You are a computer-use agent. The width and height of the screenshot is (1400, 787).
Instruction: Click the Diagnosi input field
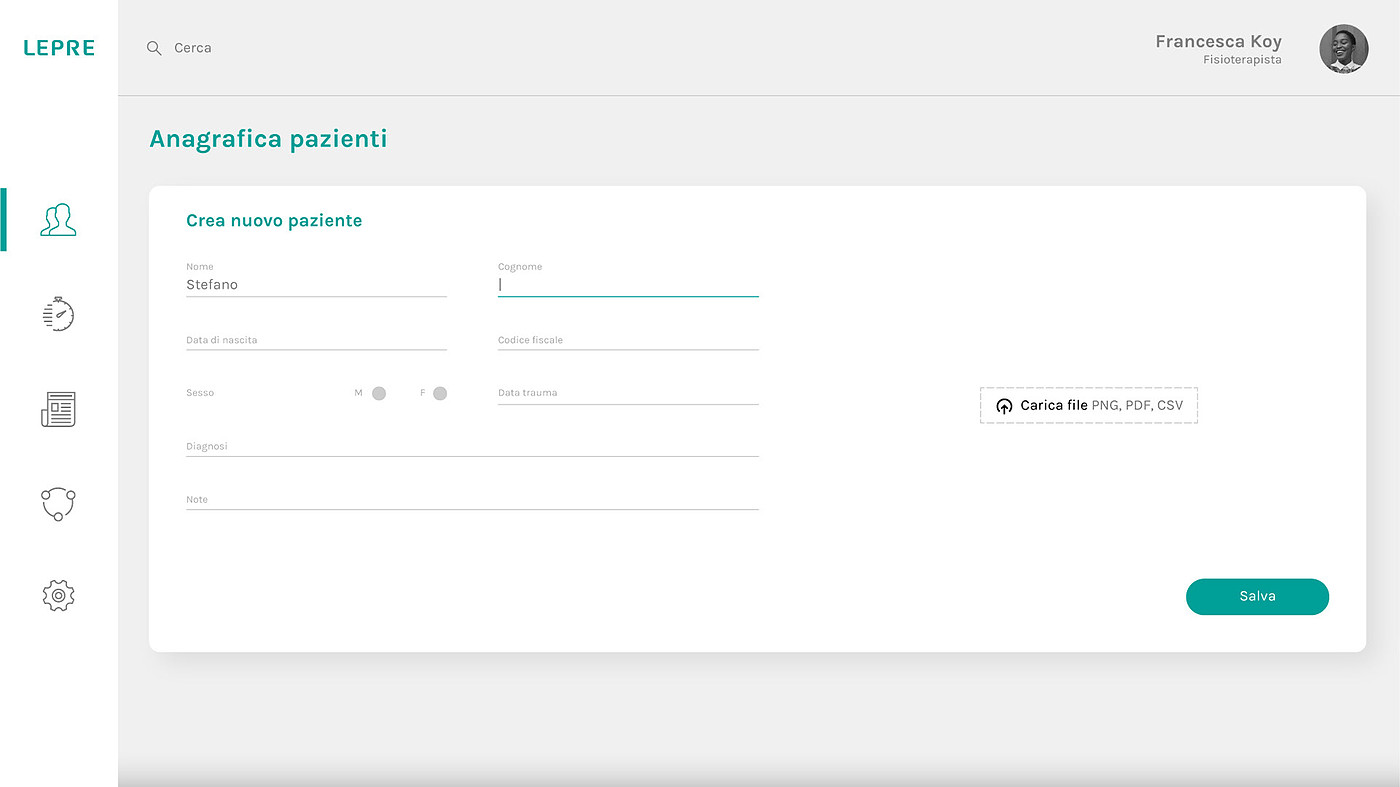(x=472, y=446)
